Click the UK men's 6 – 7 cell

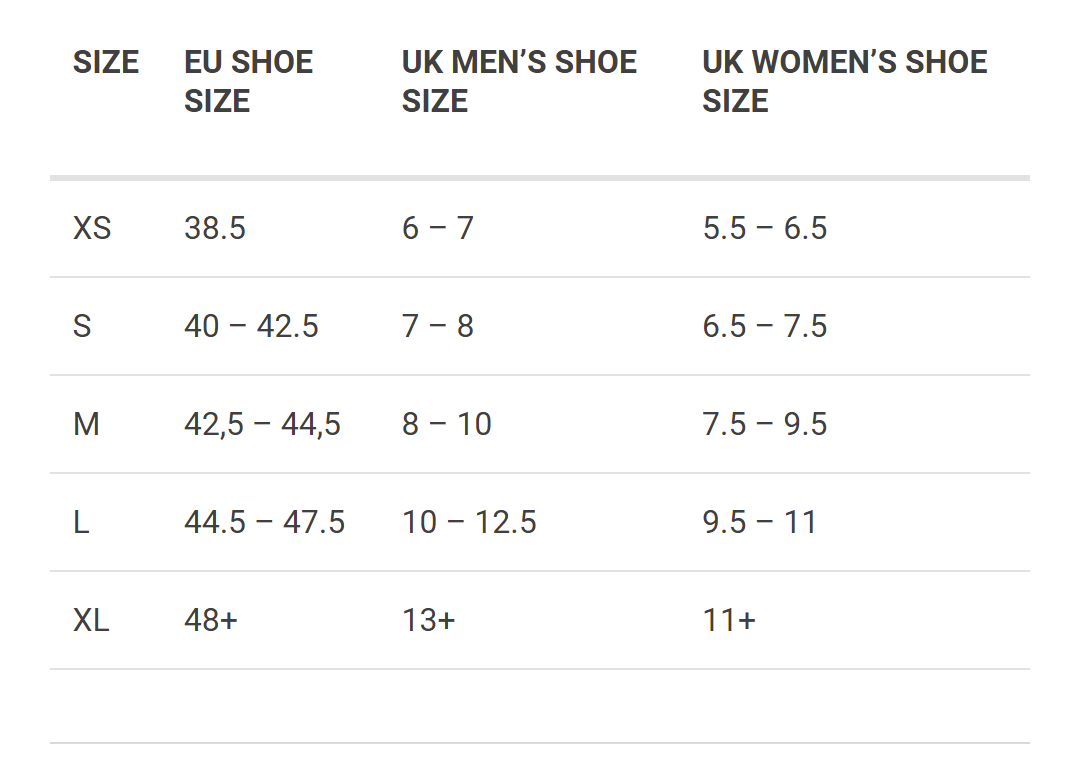(438, 229)
